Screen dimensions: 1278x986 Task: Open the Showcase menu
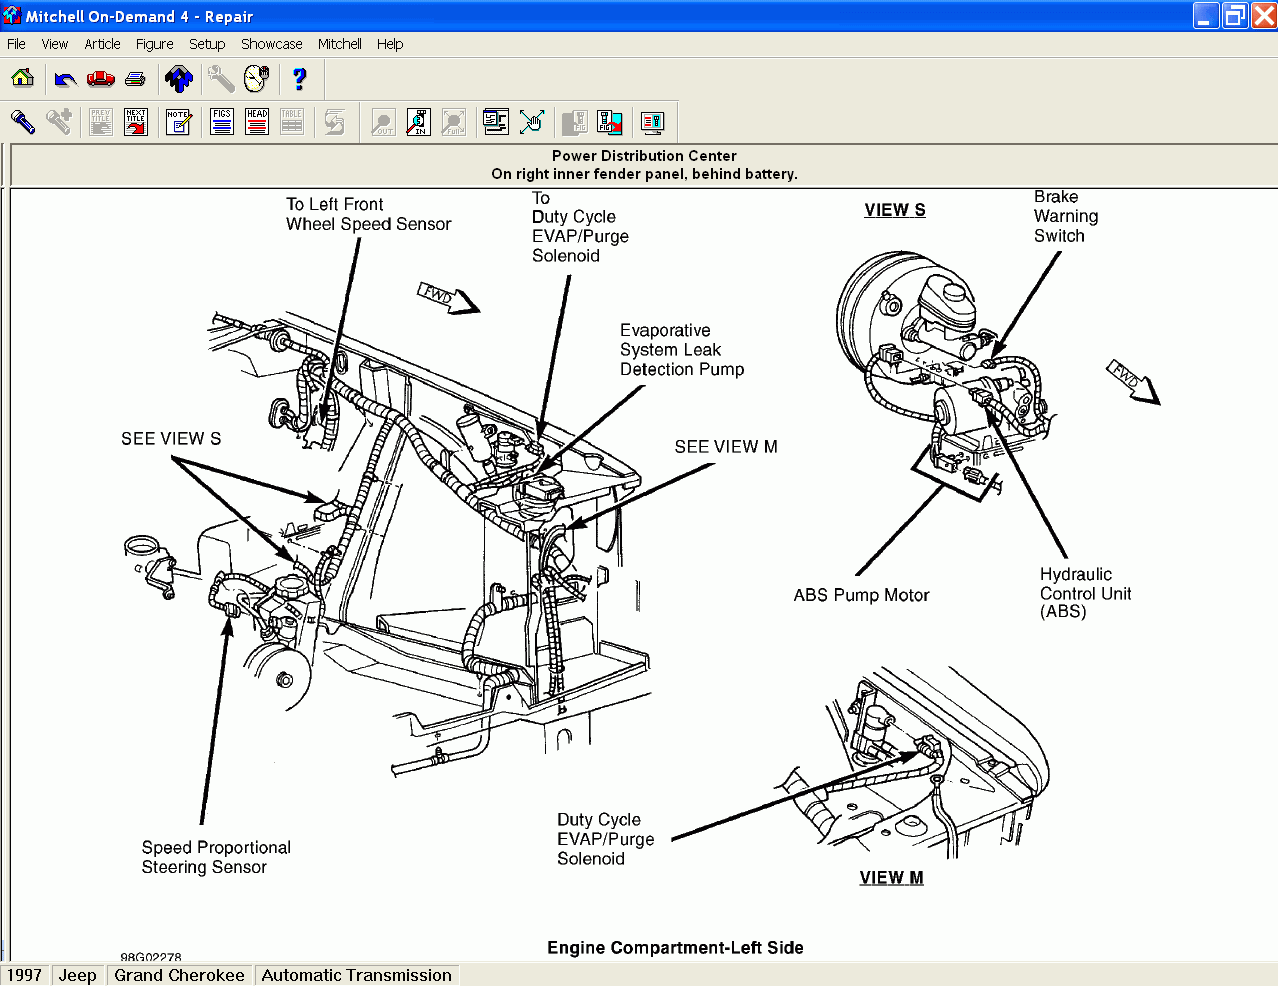[x=271, y=44]
